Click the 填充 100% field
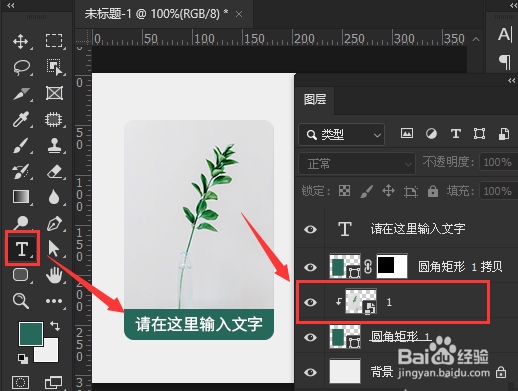Image resolution: width=518 pixels, height=391 pixels. pos(498,191)
